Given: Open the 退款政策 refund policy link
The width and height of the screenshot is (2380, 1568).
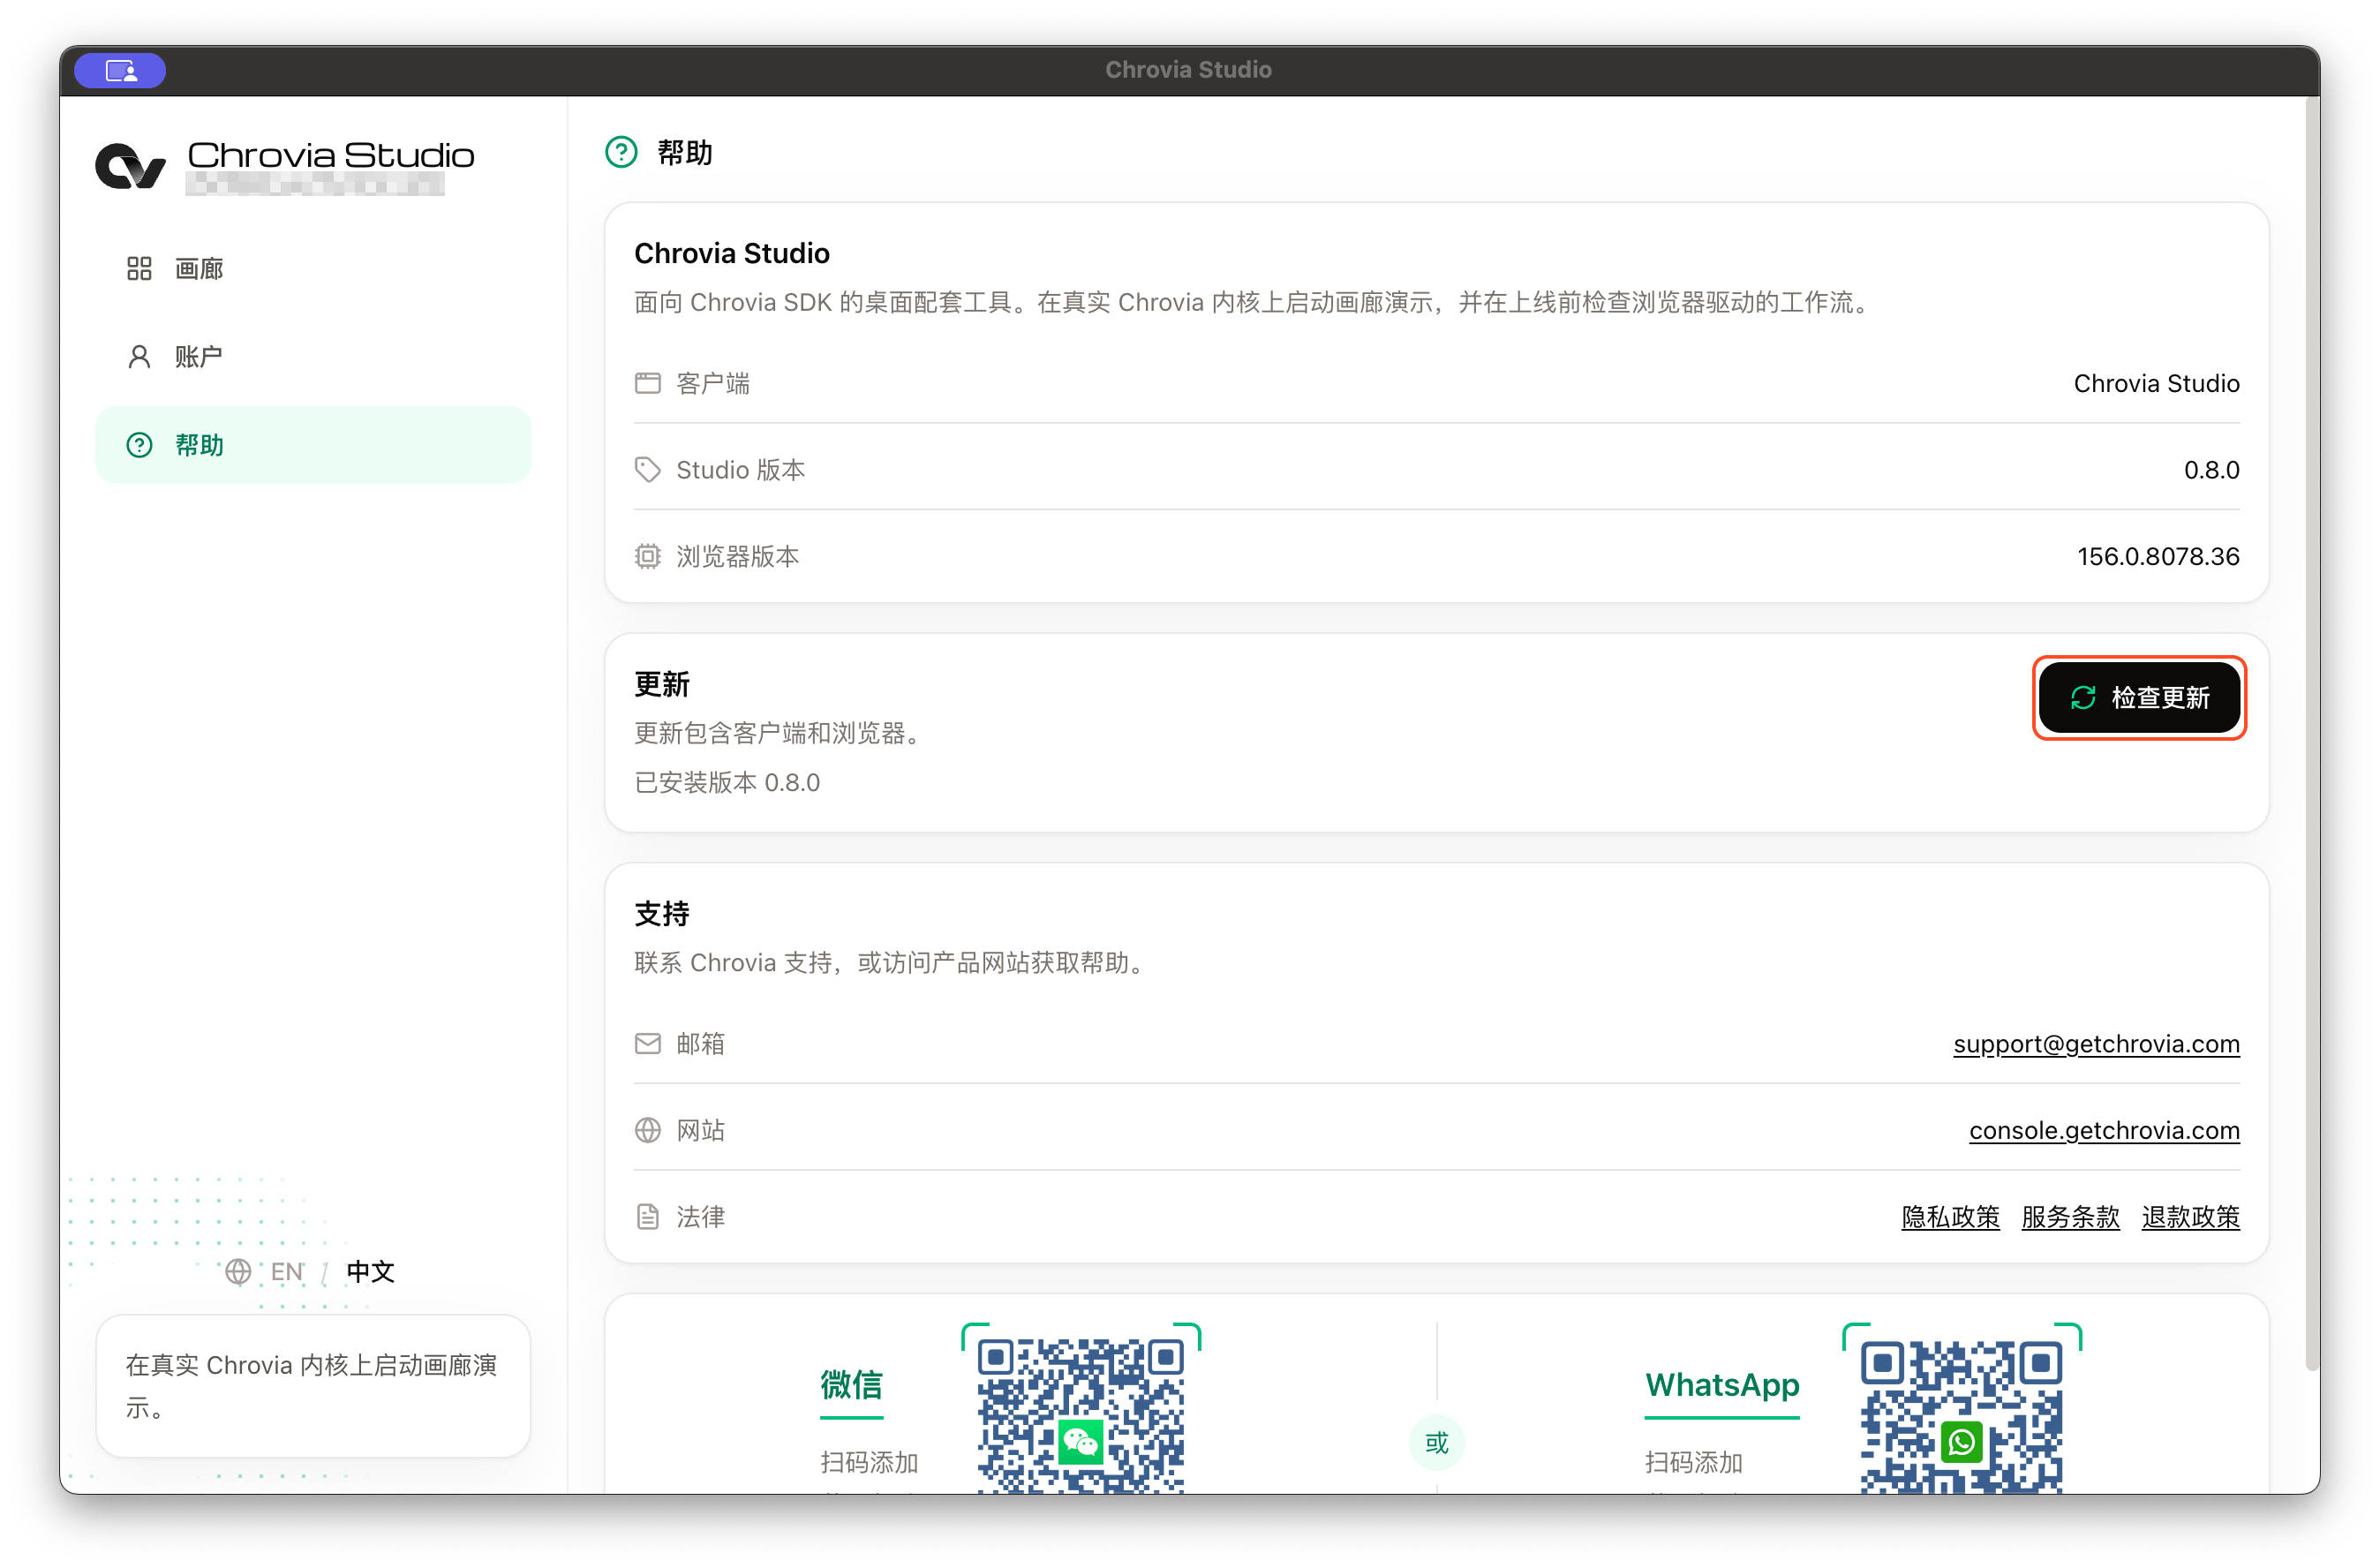Looking at the screenshot, I should coord(2190,1216).
